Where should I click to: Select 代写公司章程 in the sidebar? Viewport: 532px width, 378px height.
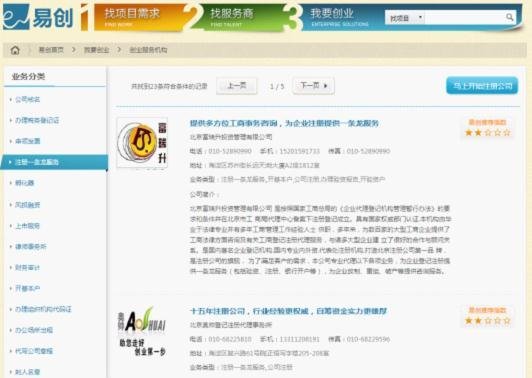point(34,351)
